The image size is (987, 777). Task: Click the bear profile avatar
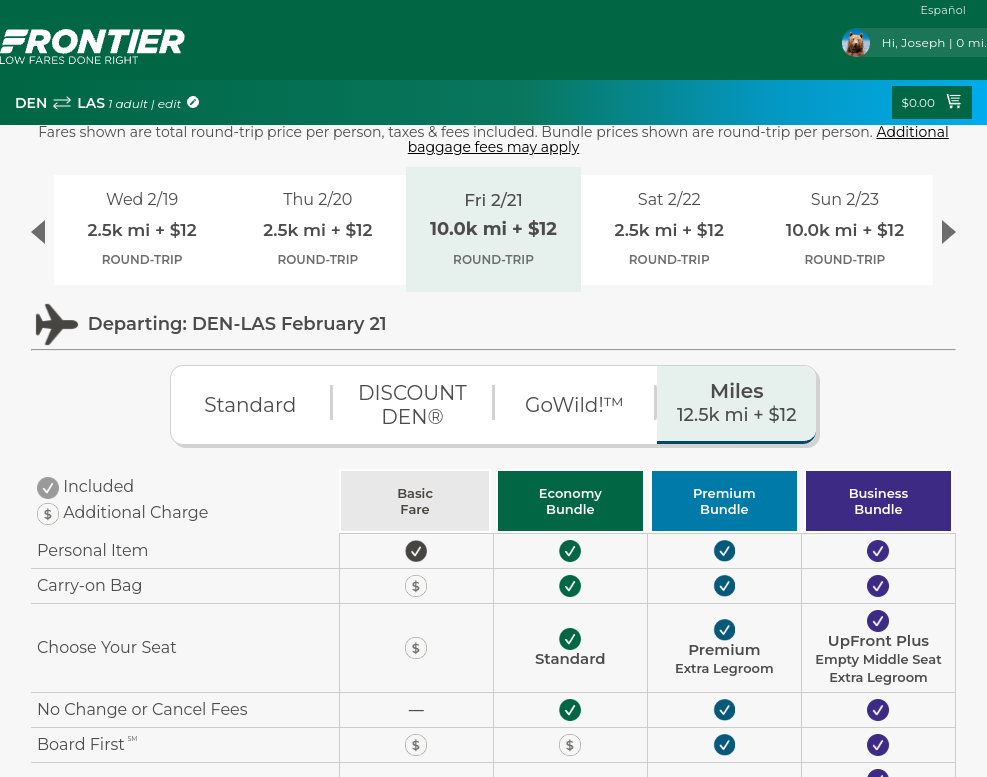point(855,43)
